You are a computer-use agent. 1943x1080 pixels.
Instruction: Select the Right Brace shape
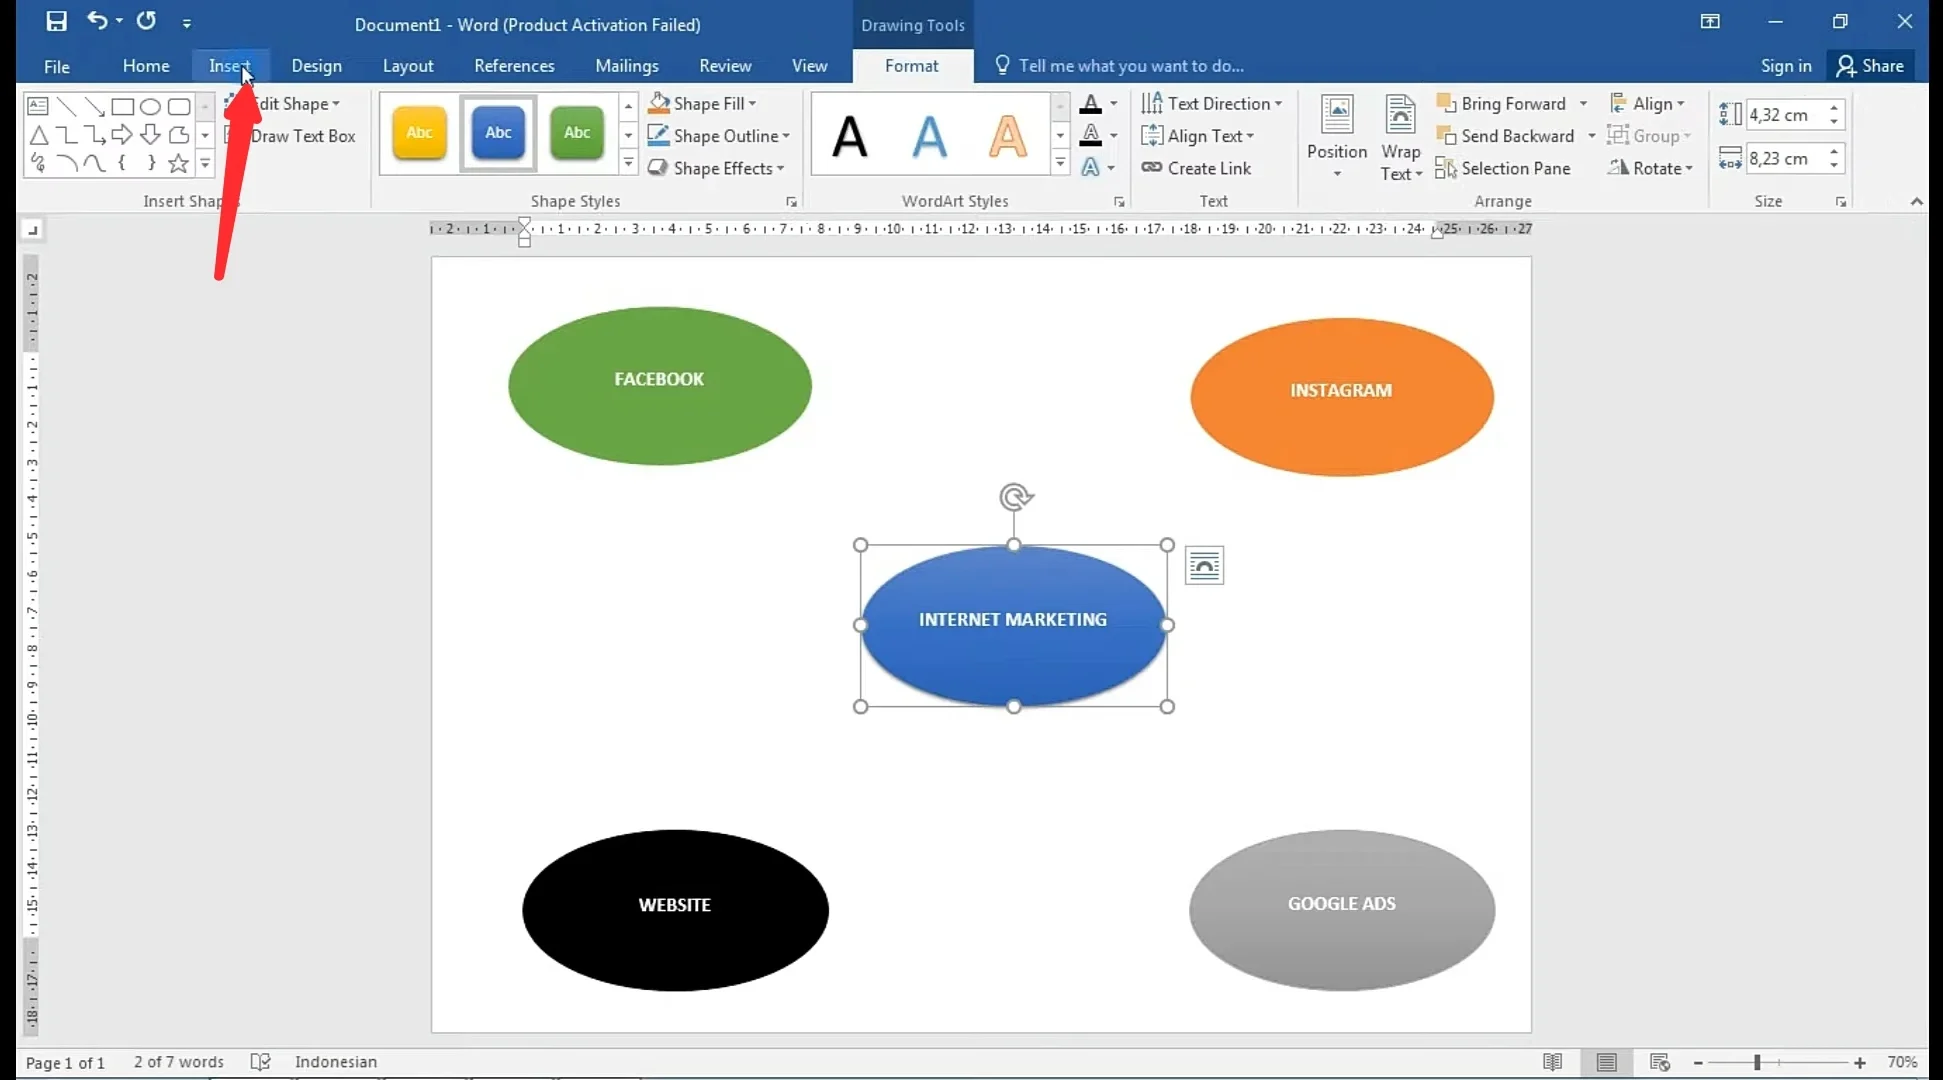(151, 163)
